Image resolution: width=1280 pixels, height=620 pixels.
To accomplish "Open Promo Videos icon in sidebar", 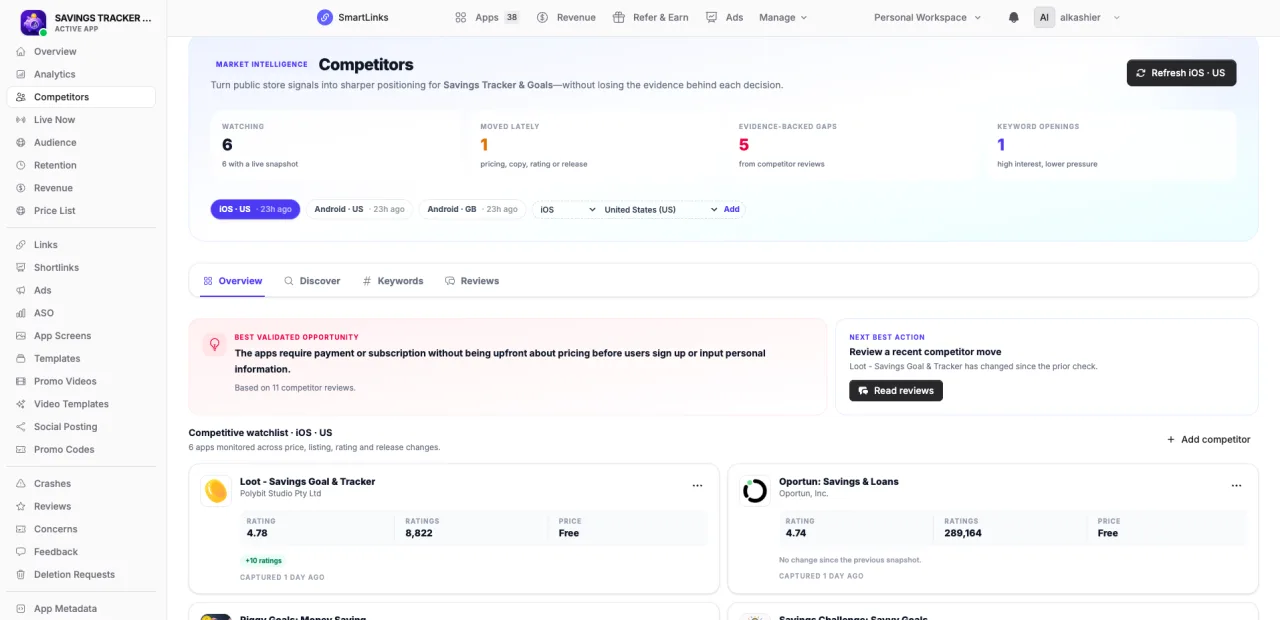I will pyautogui.click(x=22, y=381).
